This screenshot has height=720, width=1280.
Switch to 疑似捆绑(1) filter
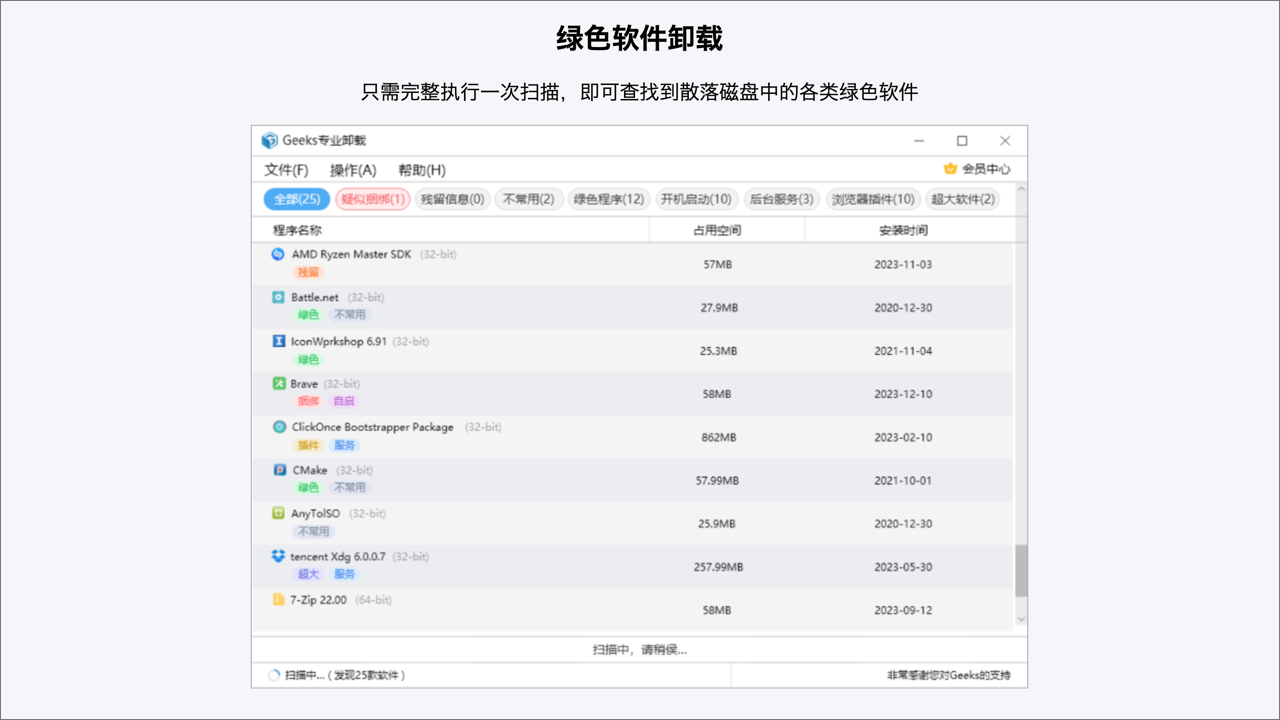(372, 199)
